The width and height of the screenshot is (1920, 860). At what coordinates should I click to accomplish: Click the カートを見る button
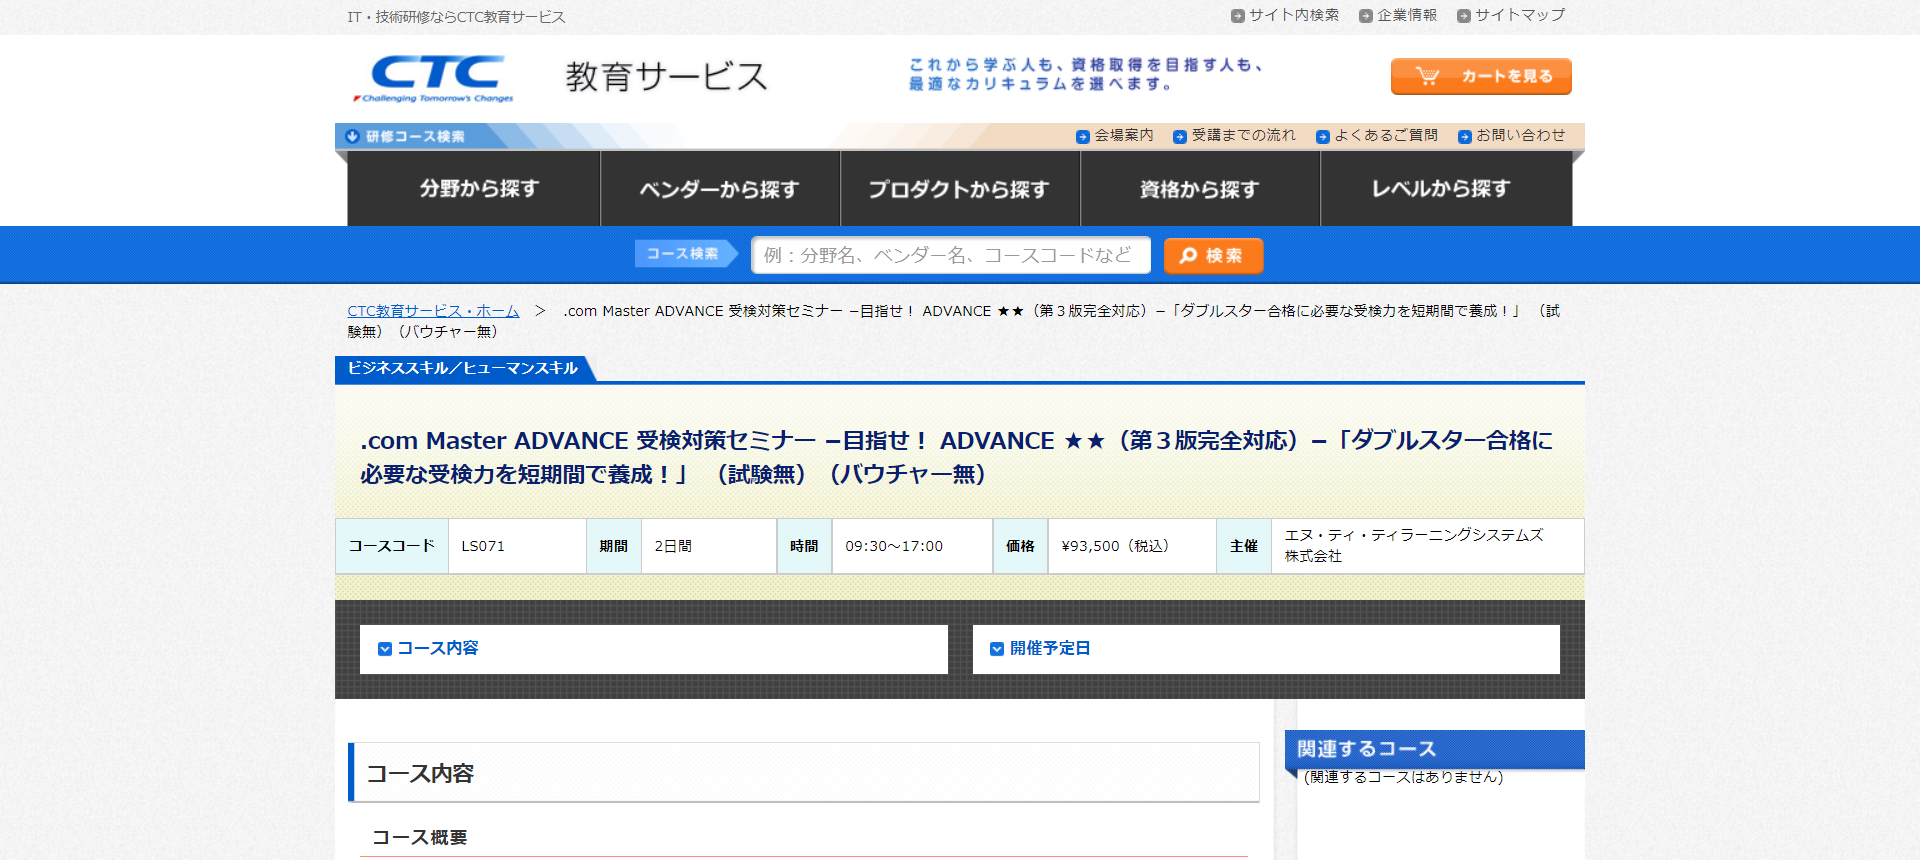click(1481, 76)
